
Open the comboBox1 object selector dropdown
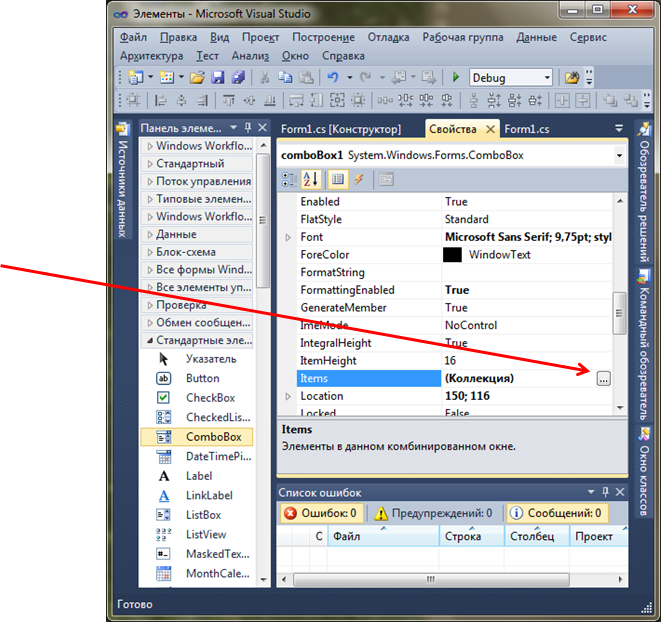pyautogui.click(x=619, y=156)
